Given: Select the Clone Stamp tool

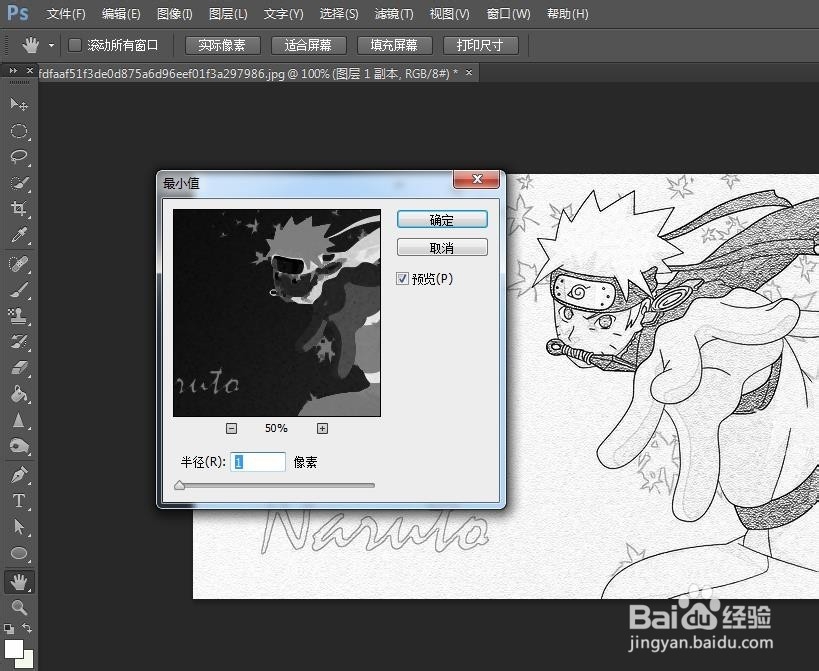Looking at the screenshot, I should coord(19,316).
